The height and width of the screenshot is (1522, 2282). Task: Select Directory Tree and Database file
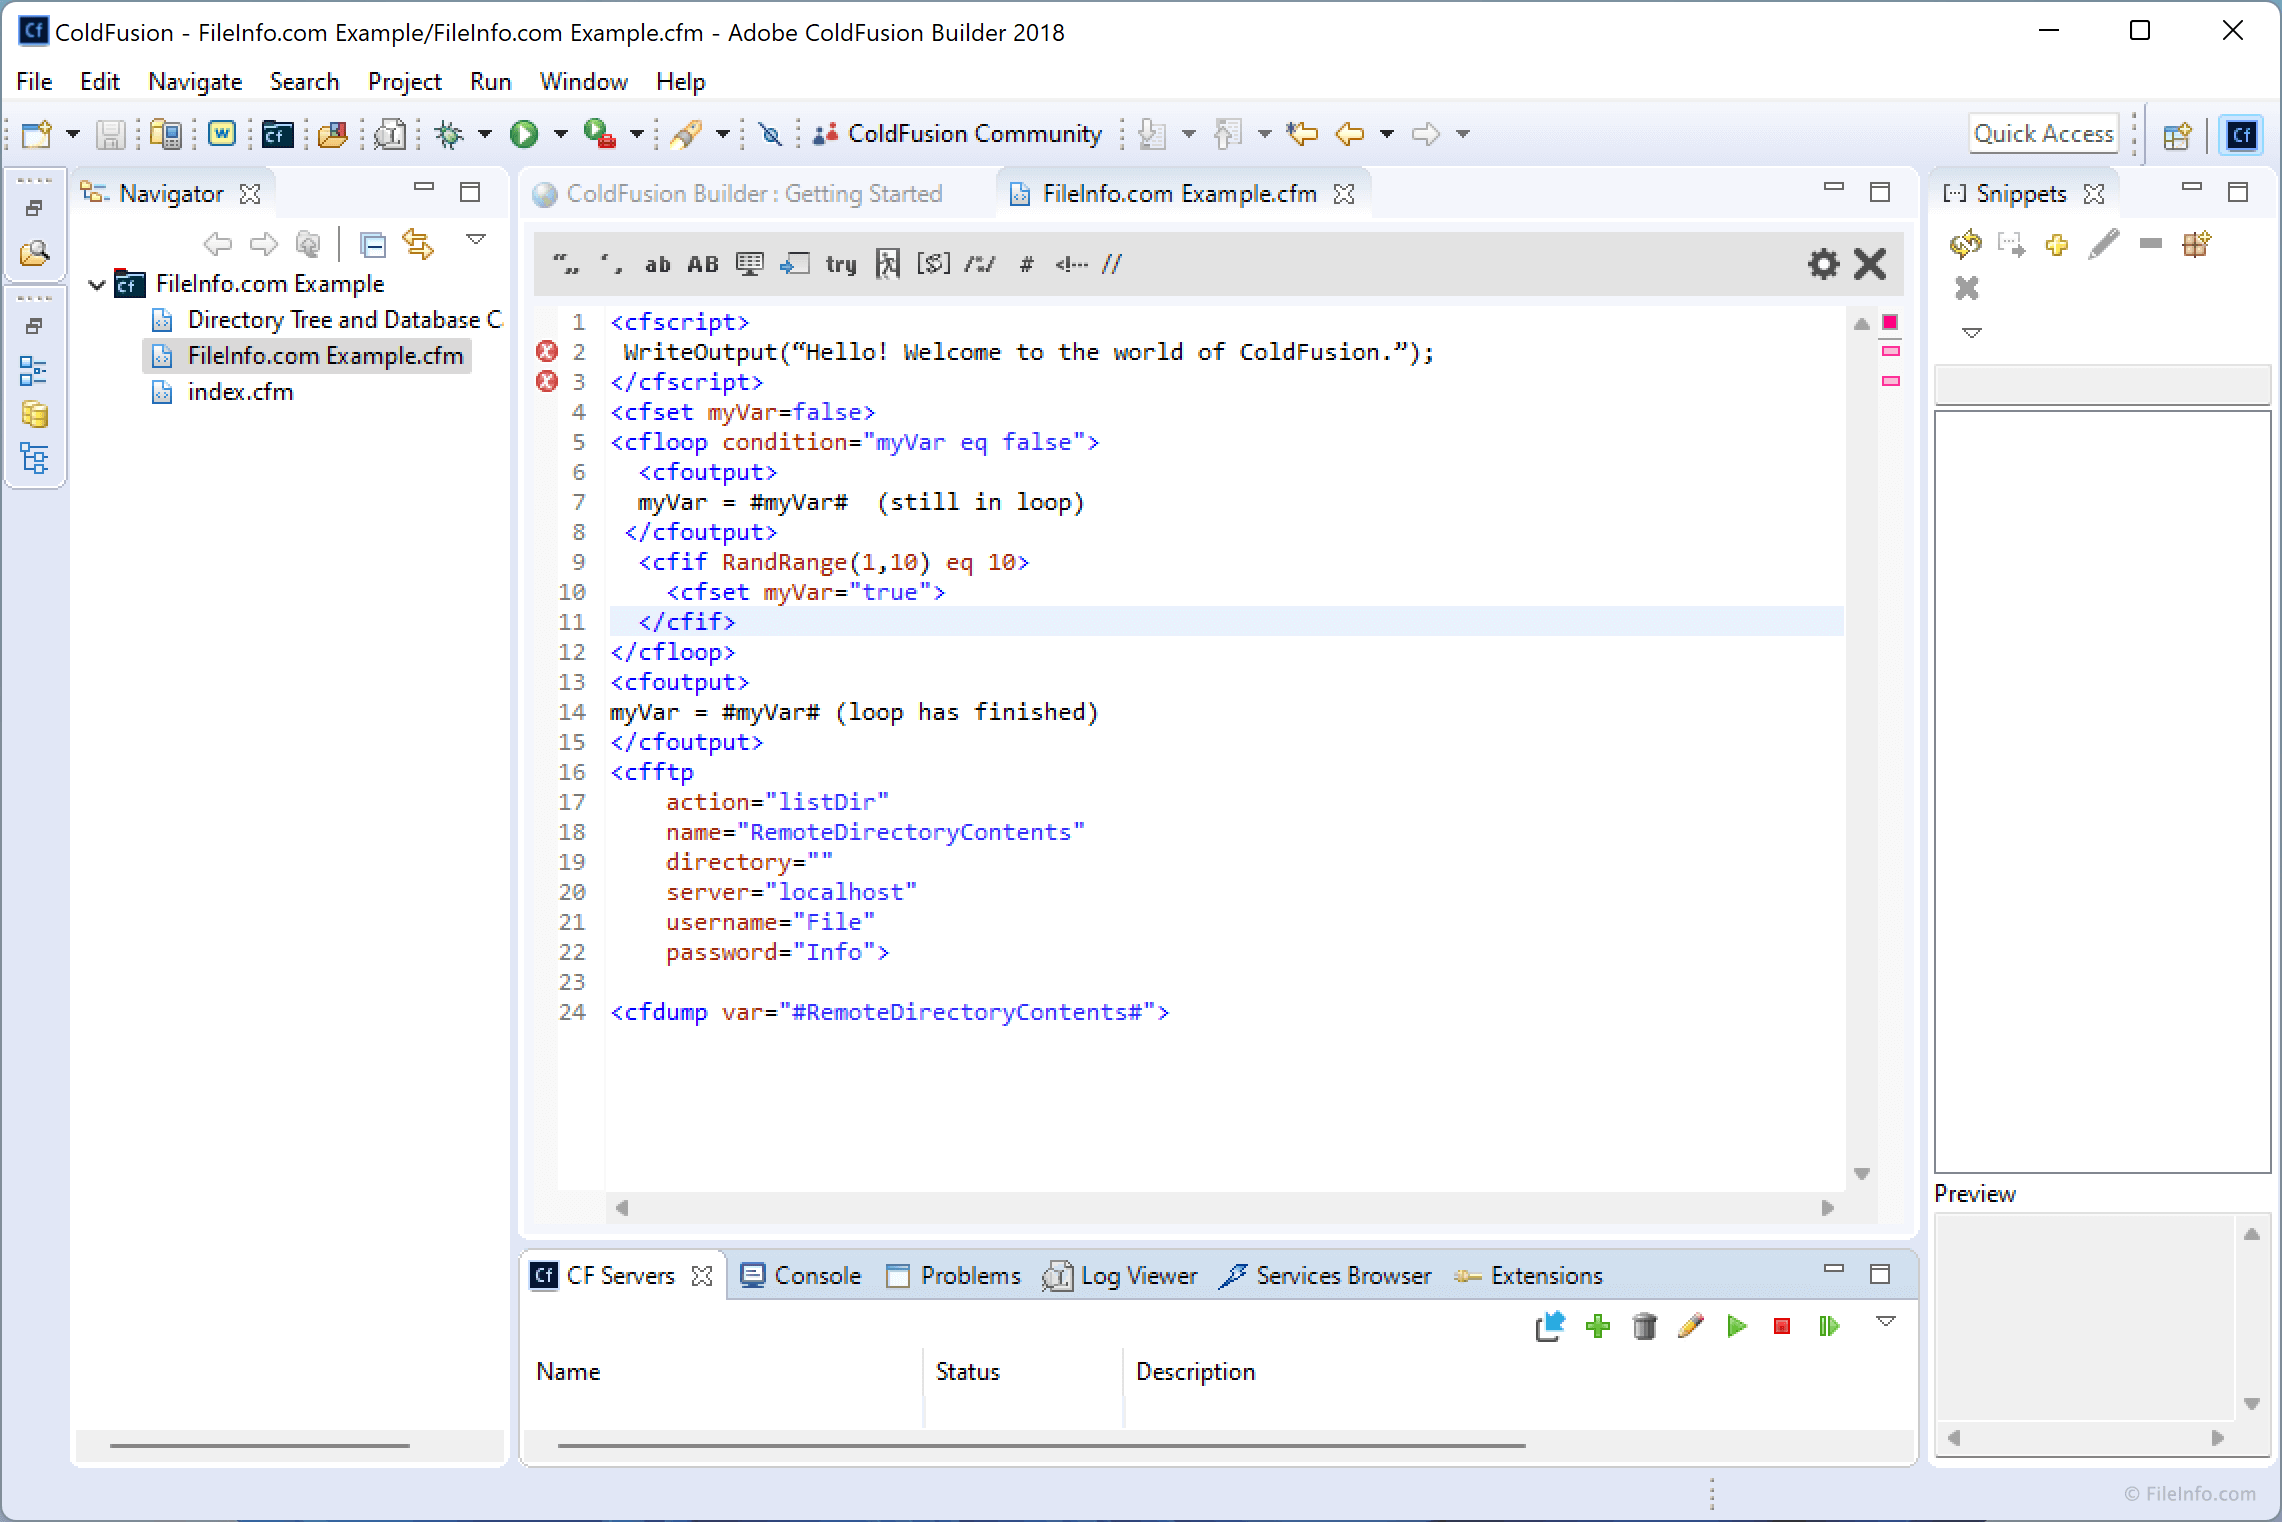coord(327,320)
